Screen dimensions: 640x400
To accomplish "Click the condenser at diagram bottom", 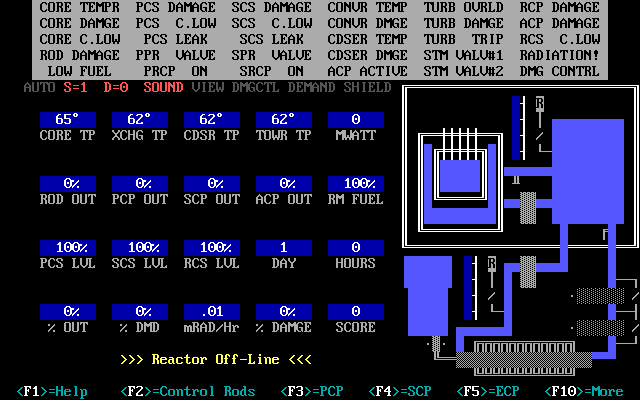I will click(x=524, y=360).
